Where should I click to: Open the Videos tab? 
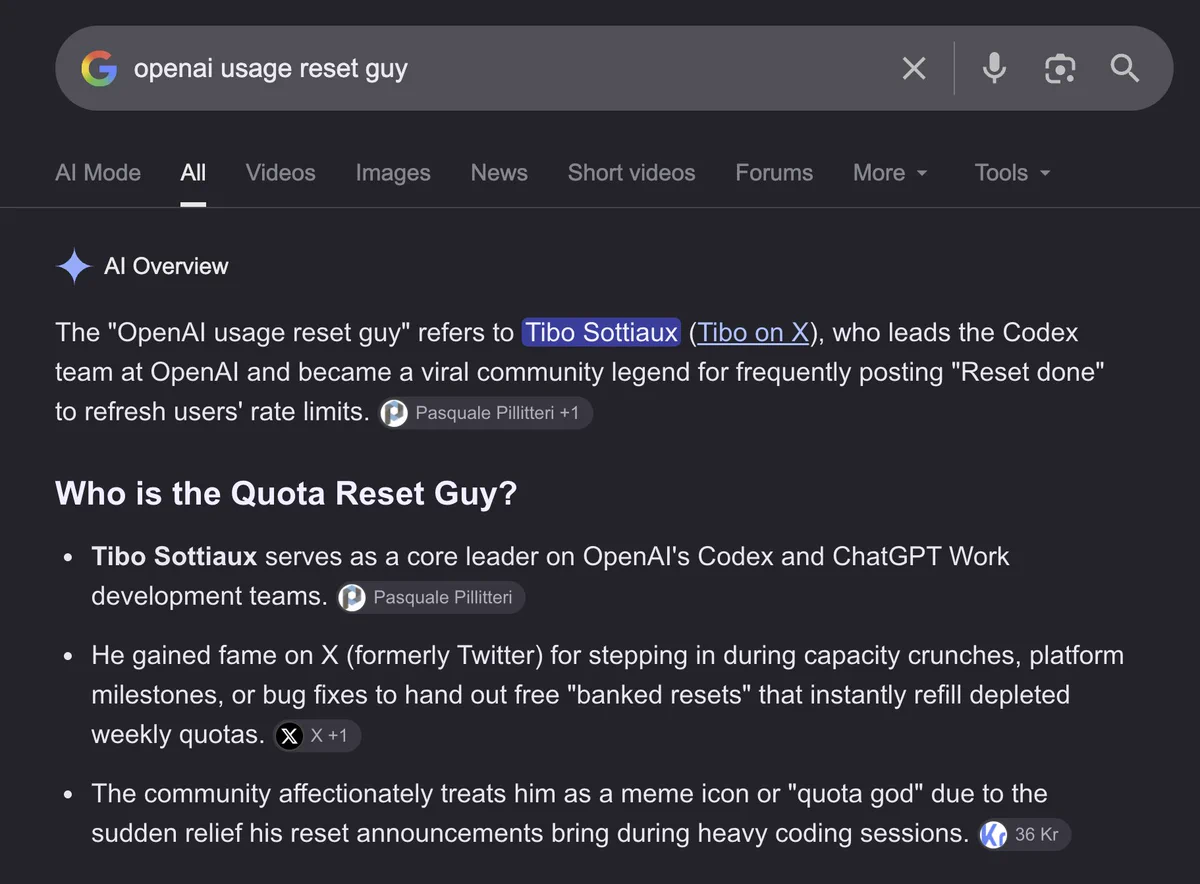(281, 173)
